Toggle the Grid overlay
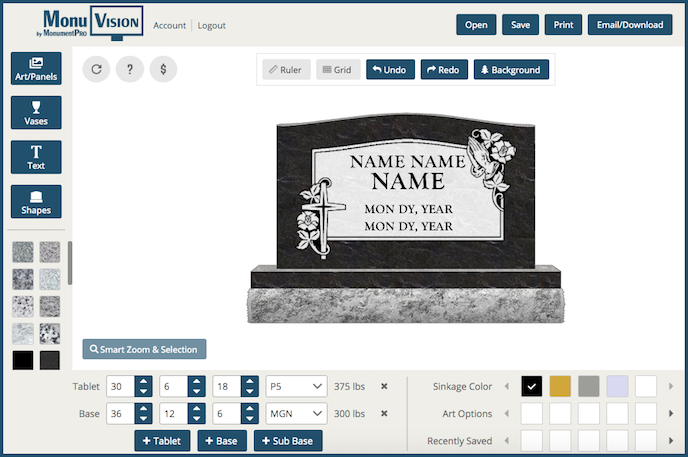Screen dimensions: 688x457 [338, 70]
